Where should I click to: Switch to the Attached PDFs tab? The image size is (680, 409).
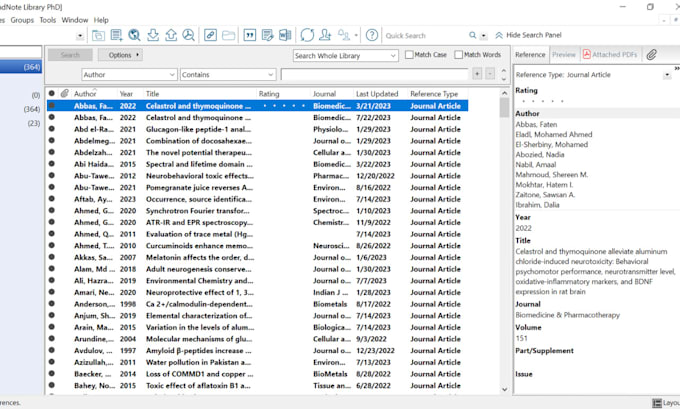pyautogui.click(x=610, y=55)
